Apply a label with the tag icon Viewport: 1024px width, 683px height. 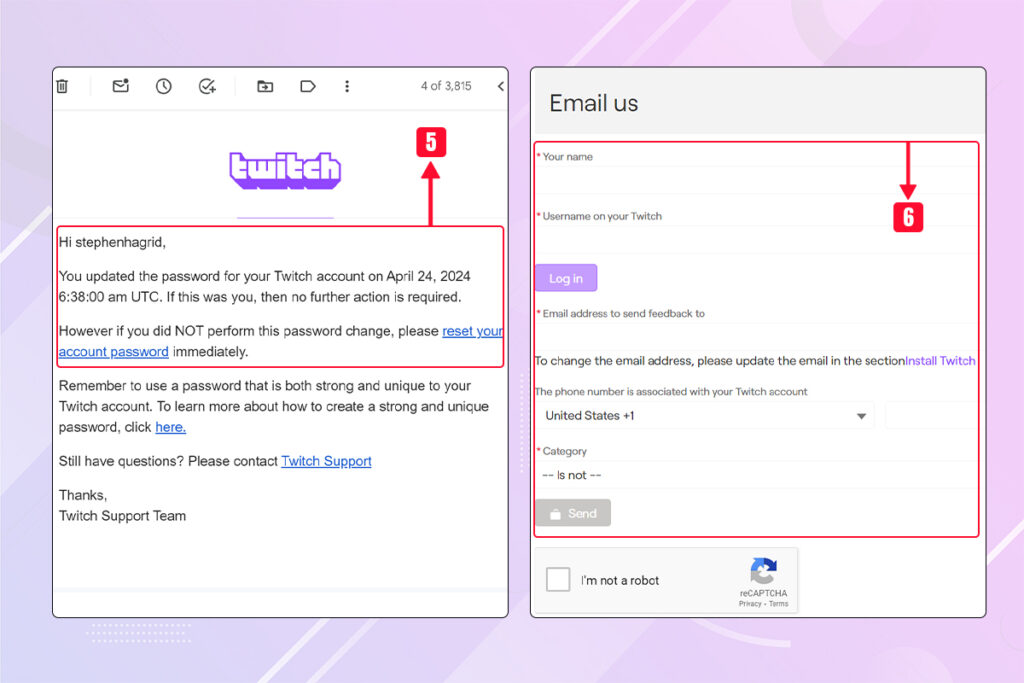tap(307, 86)
